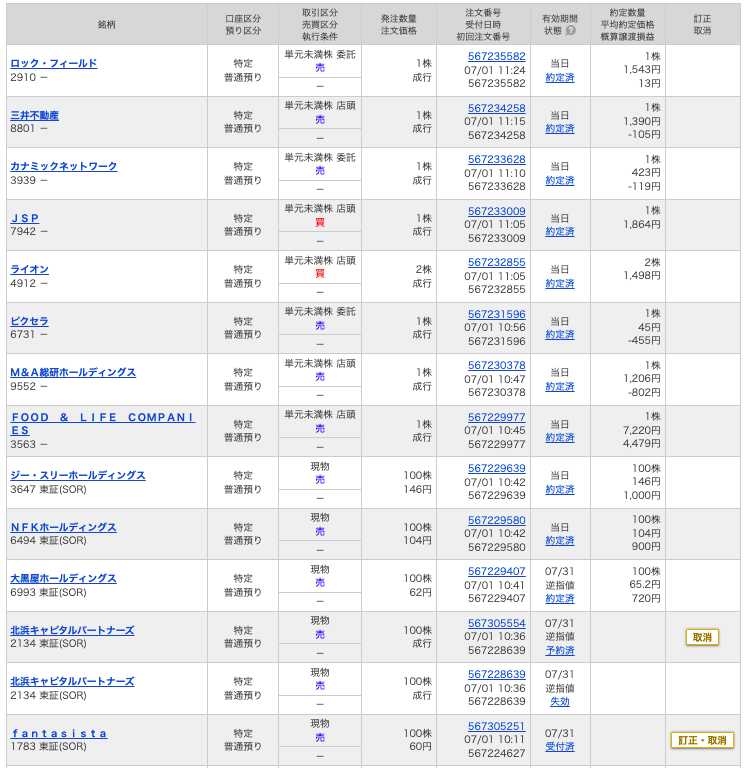
Task: Click 約定済 status for M&A総研 order
Action: (560, 386)
